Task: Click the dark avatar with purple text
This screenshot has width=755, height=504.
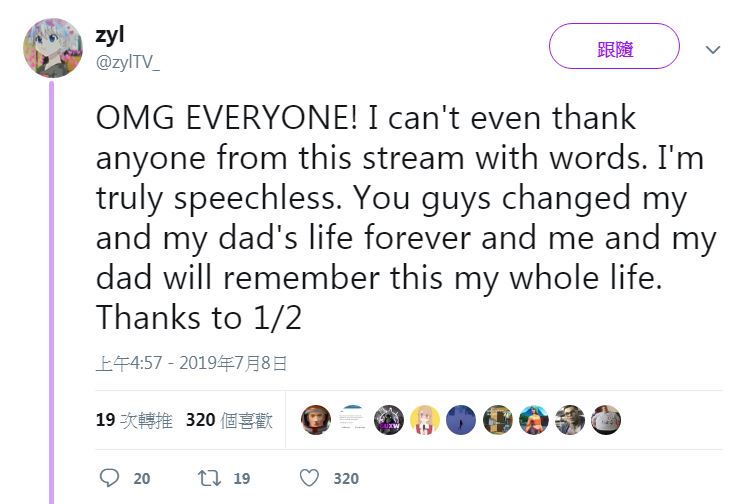Action: click(389, 420)
